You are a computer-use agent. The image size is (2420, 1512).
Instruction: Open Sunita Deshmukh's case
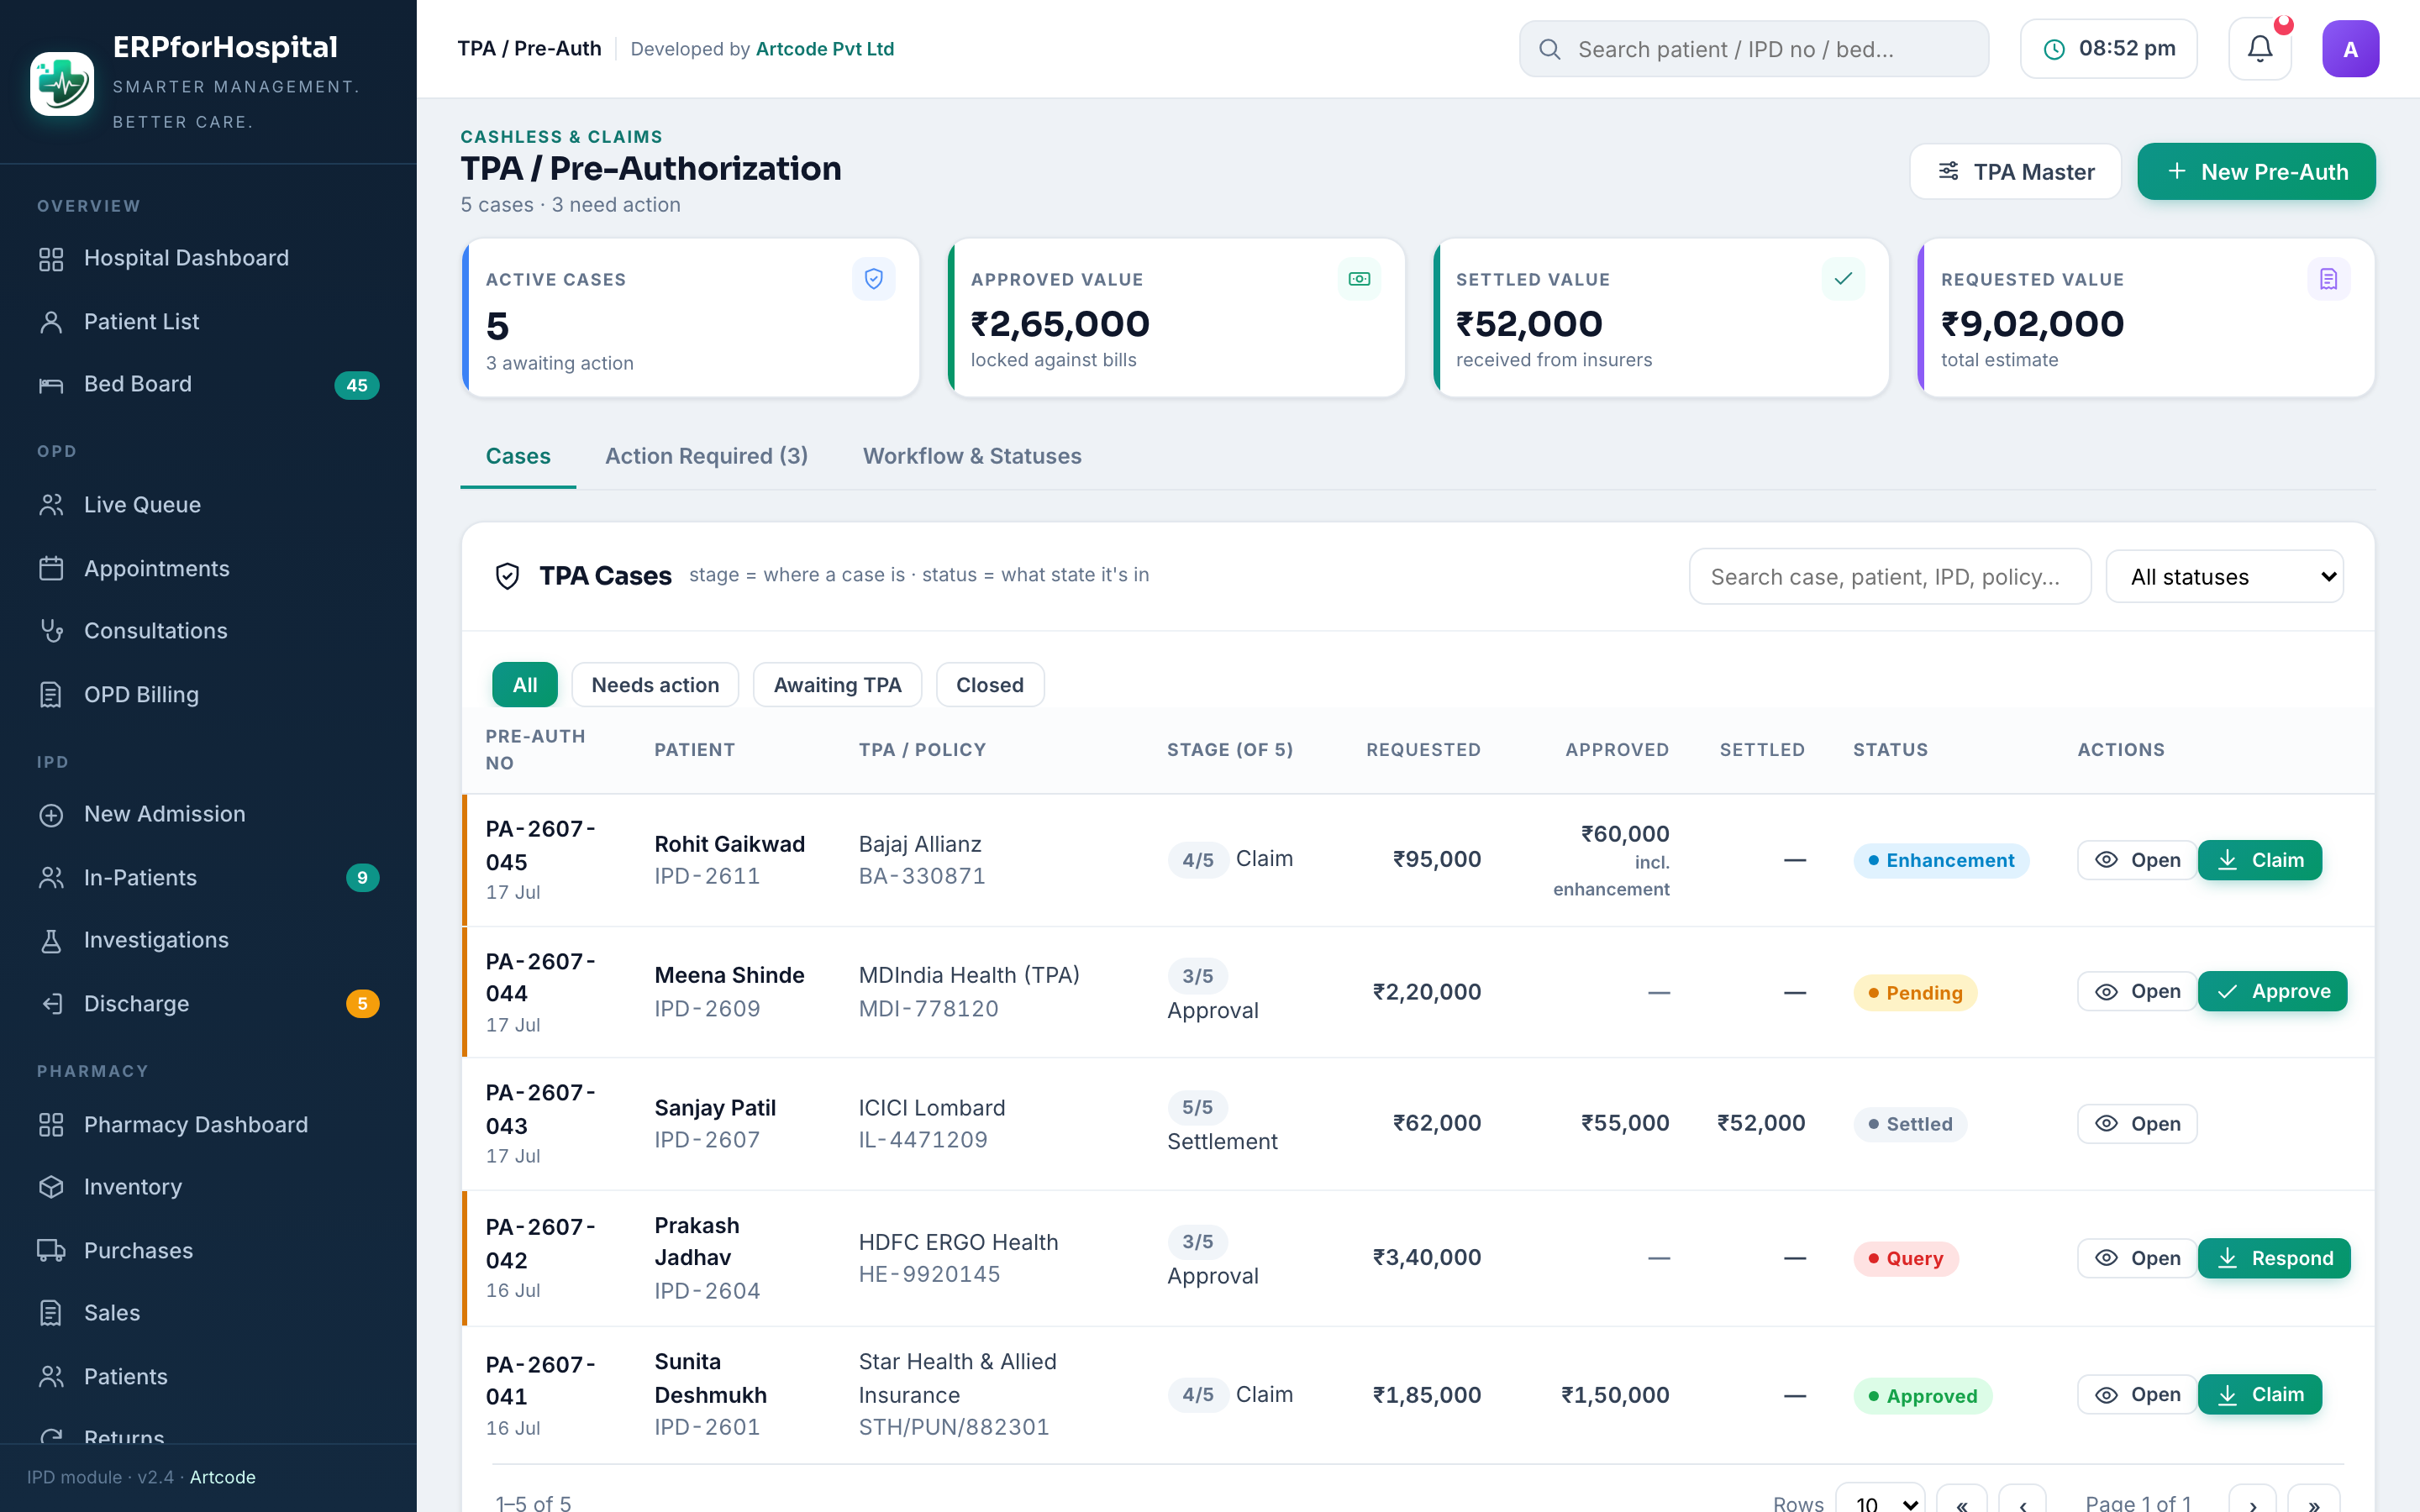(2136, 1395)
